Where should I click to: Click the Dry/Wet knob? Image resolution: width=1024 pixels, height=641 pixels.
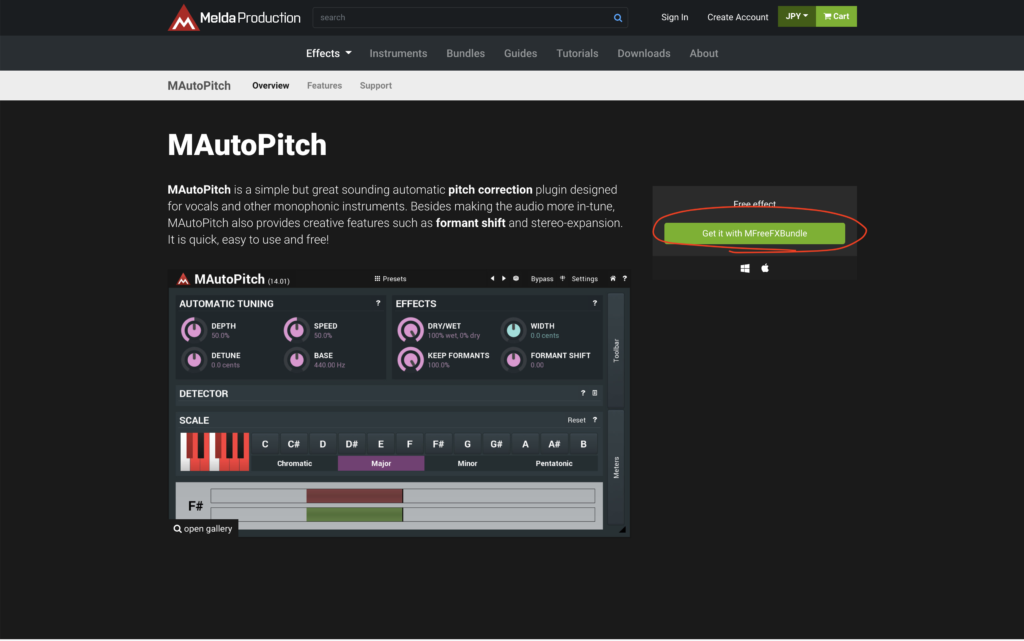pyautogui.click(x=410, y=330)
